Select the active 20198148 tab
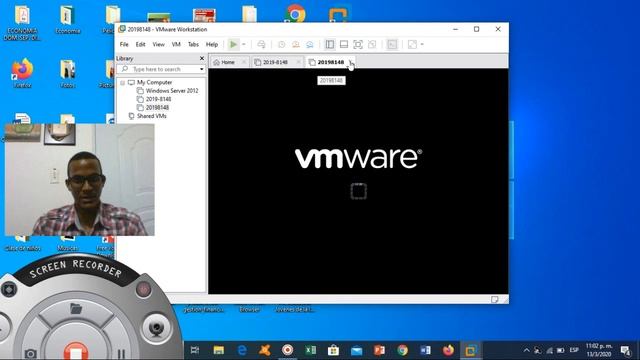 (331, 62)
